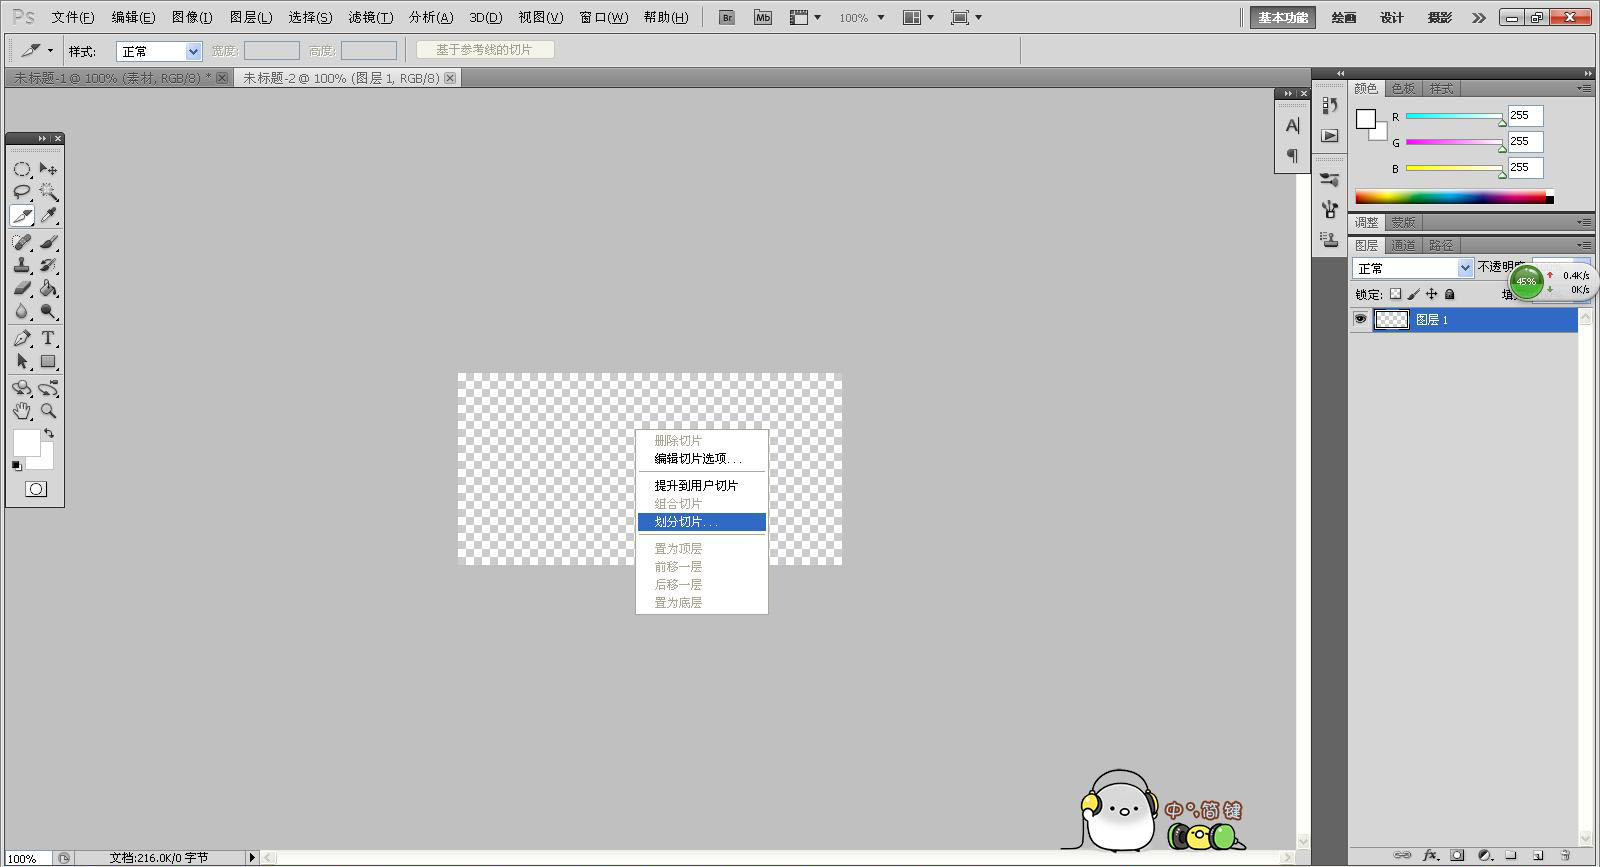Select the Clone Stamp tool
1600x867 pixels.
(x=22, y=265)
